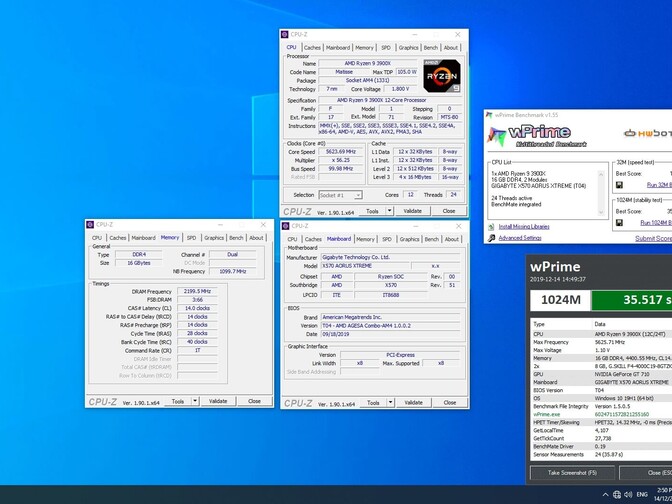Viewport: 672px width, 504px height.
Task: Open SPD tab in Memory CPU-Z window
Action: pos(191,238)
